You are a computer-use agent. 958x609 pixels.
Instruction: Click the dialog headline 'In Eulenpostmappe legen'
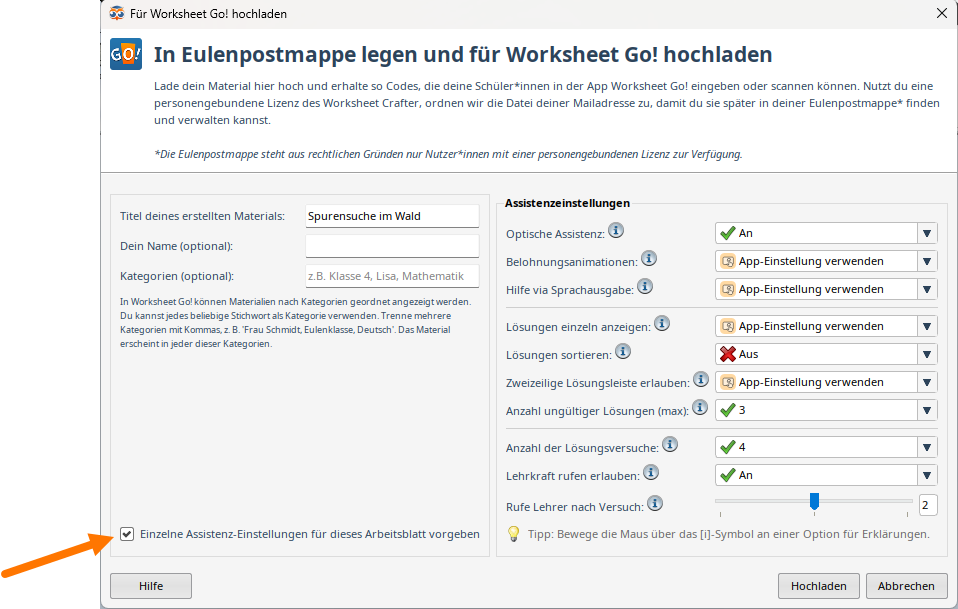tap(463, 54)
